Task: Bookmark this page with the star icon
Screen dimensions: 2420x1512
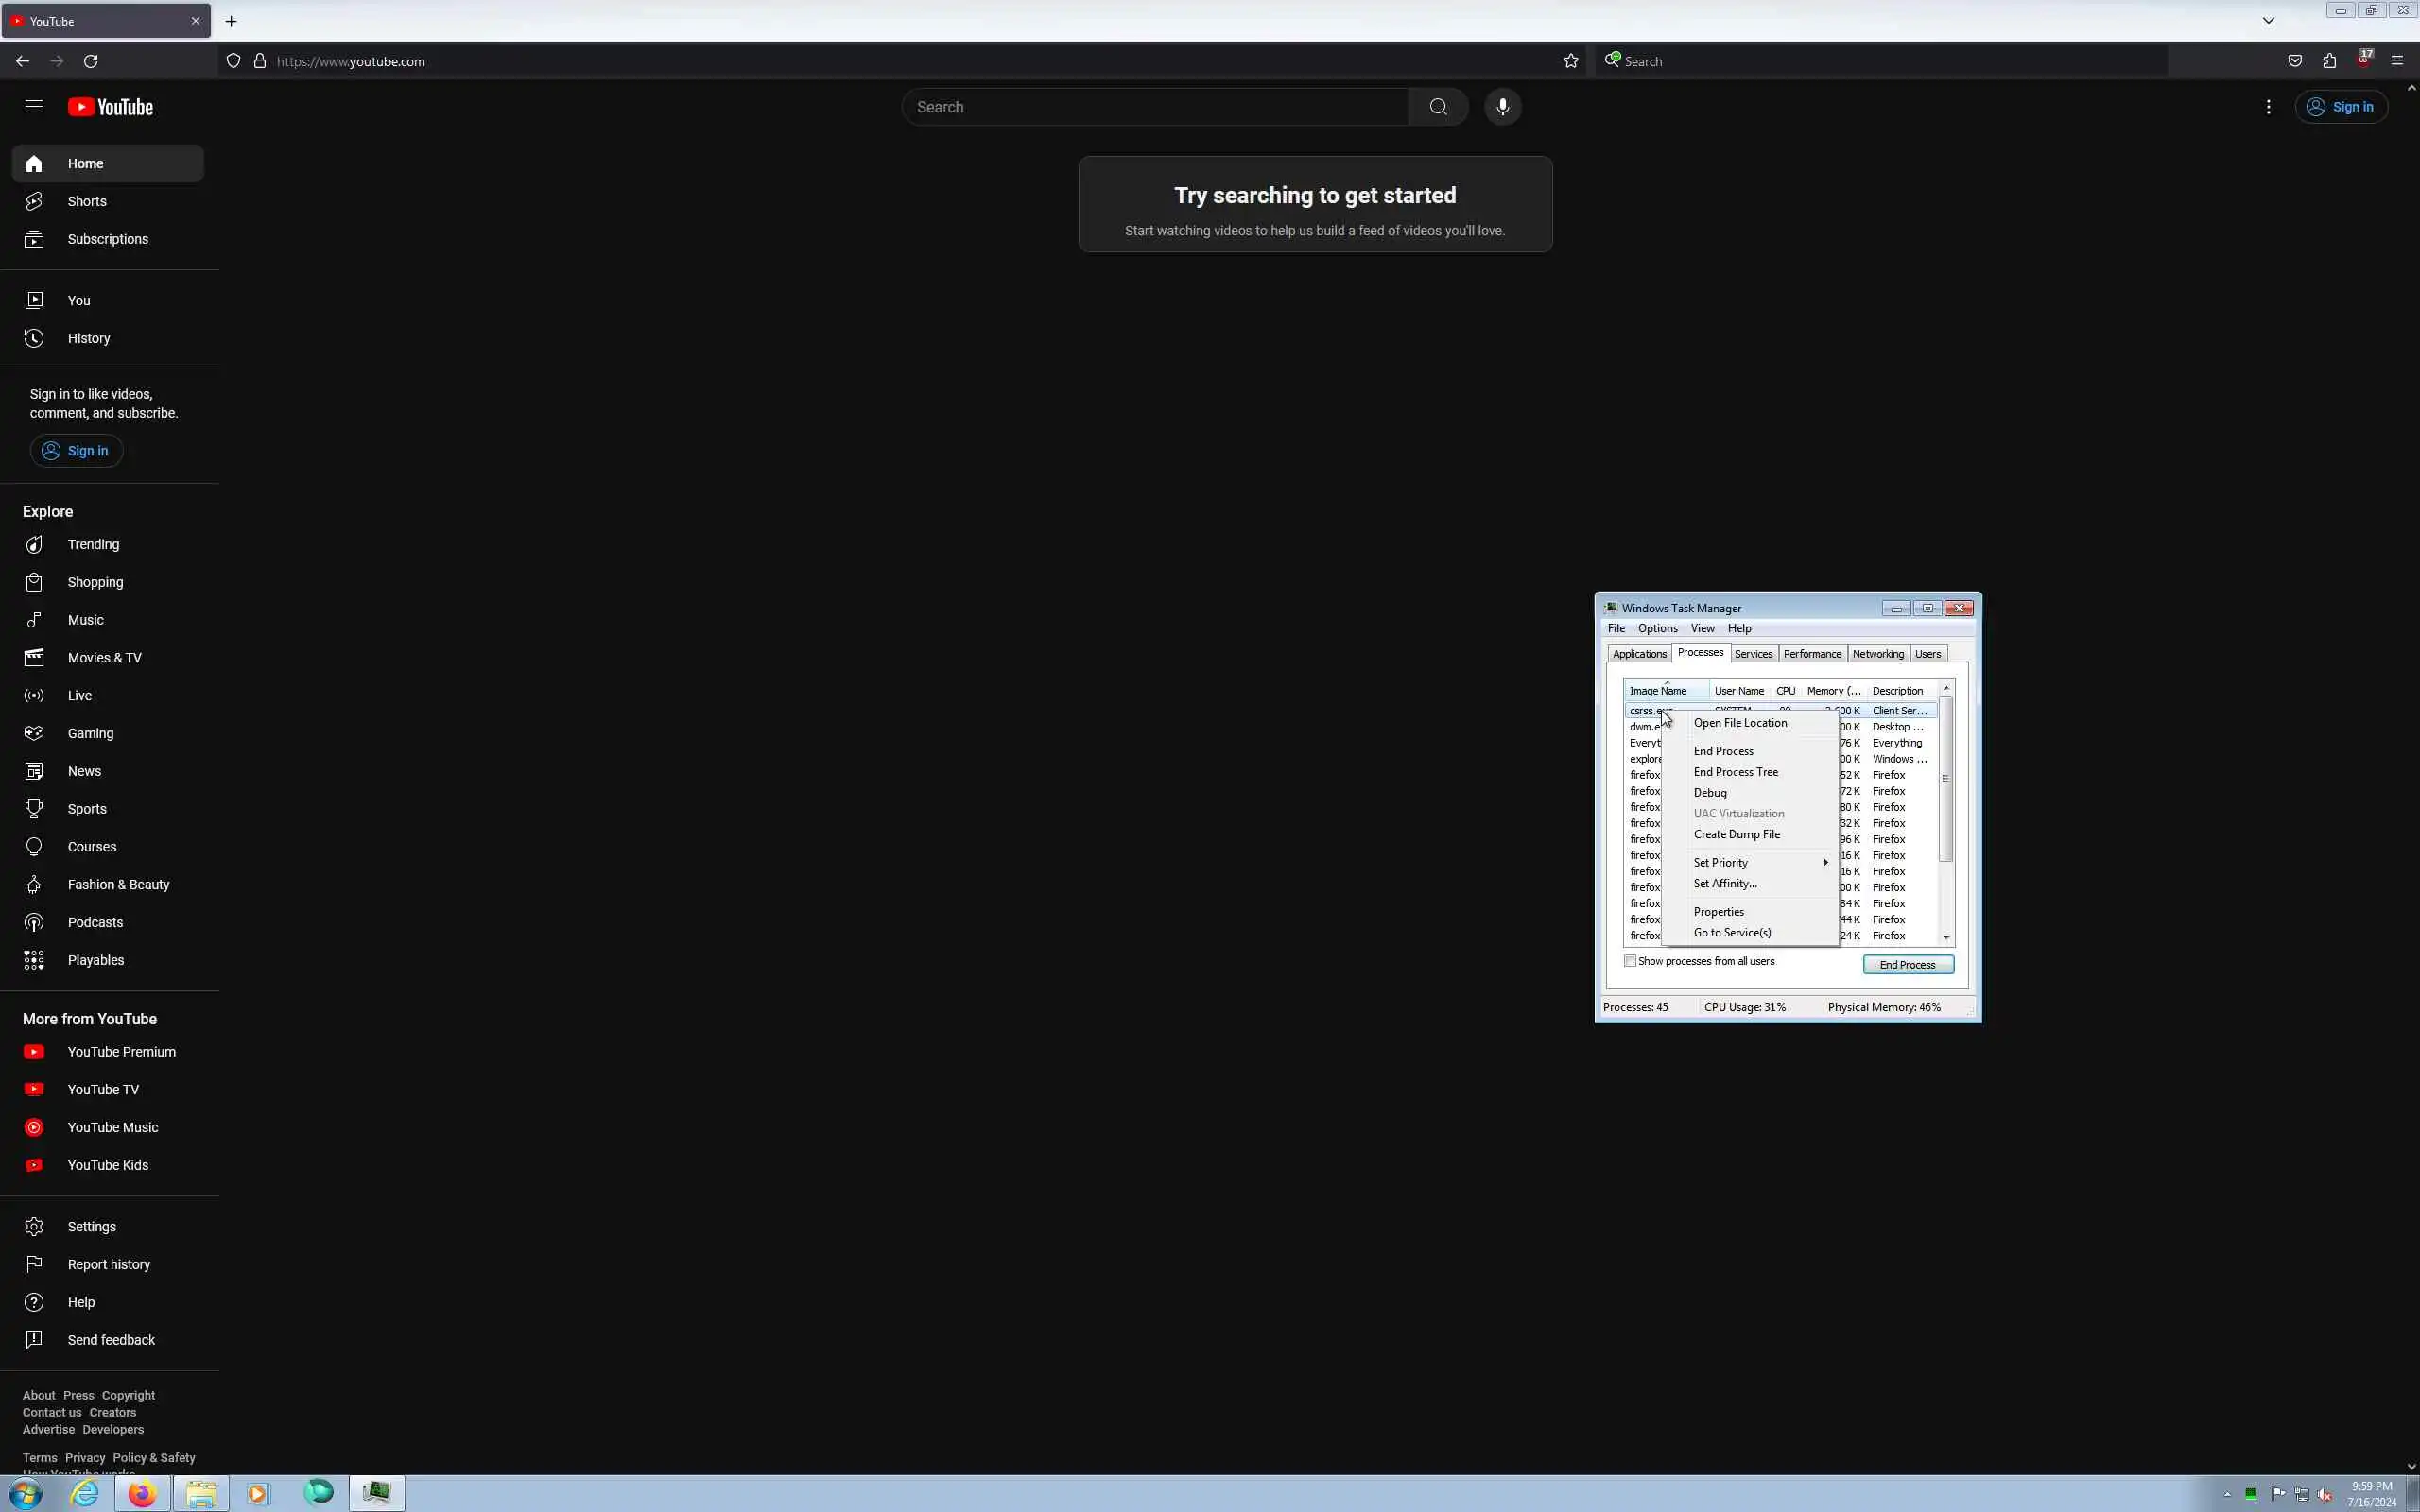Action: coord(1571,61)
